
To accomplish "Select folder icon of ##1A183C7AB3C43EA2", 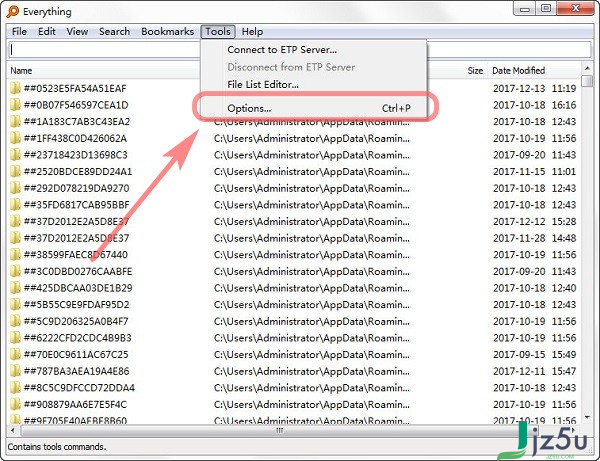I will [x=15, y=121].
